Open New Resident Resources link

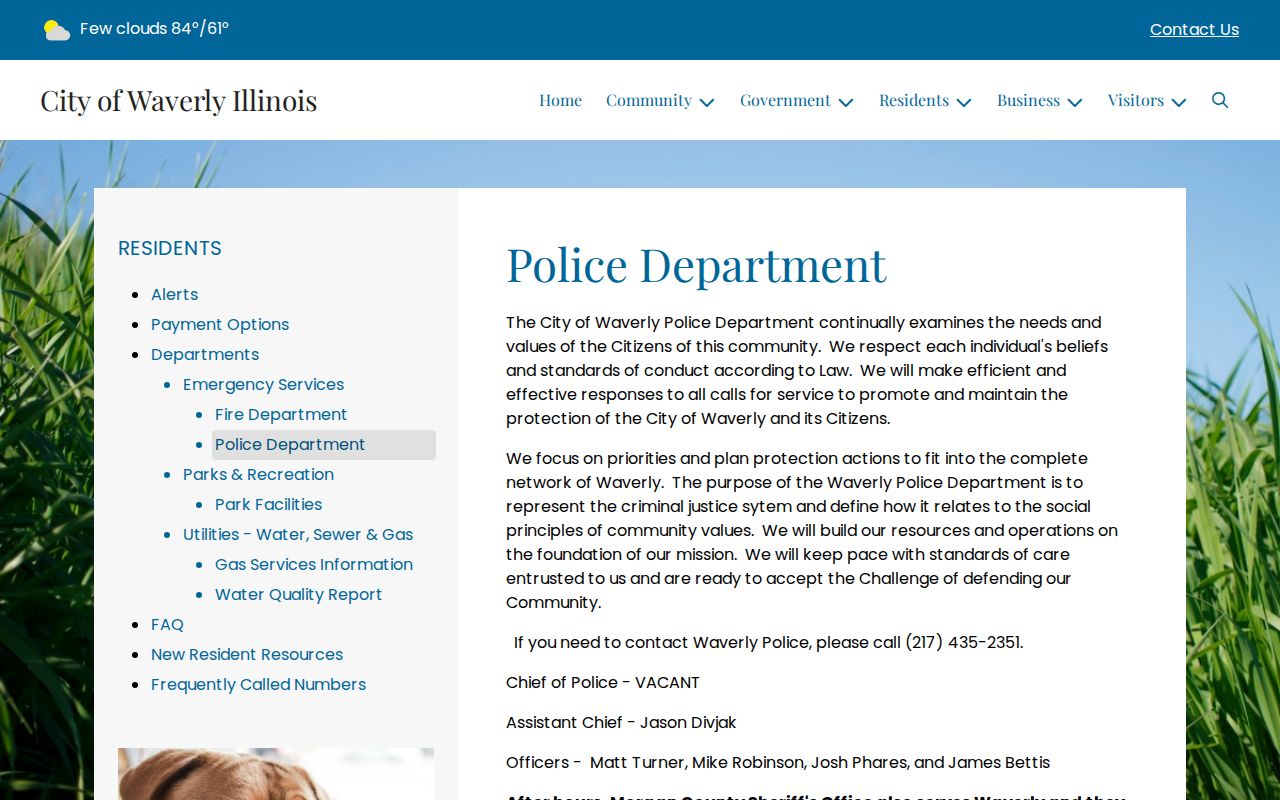point(247,654)
